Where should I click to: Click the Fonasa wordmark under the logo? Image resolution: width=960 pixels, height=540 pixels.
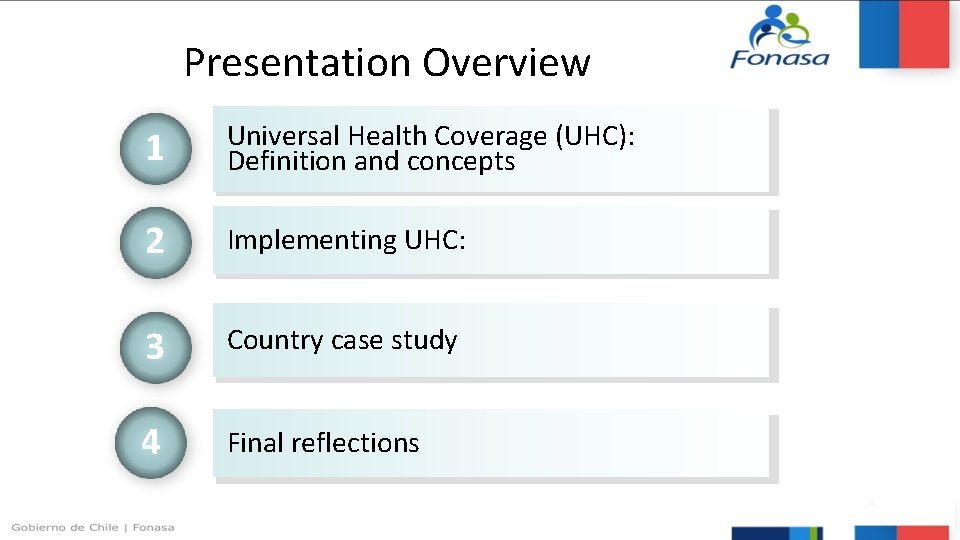coord(779,58)
